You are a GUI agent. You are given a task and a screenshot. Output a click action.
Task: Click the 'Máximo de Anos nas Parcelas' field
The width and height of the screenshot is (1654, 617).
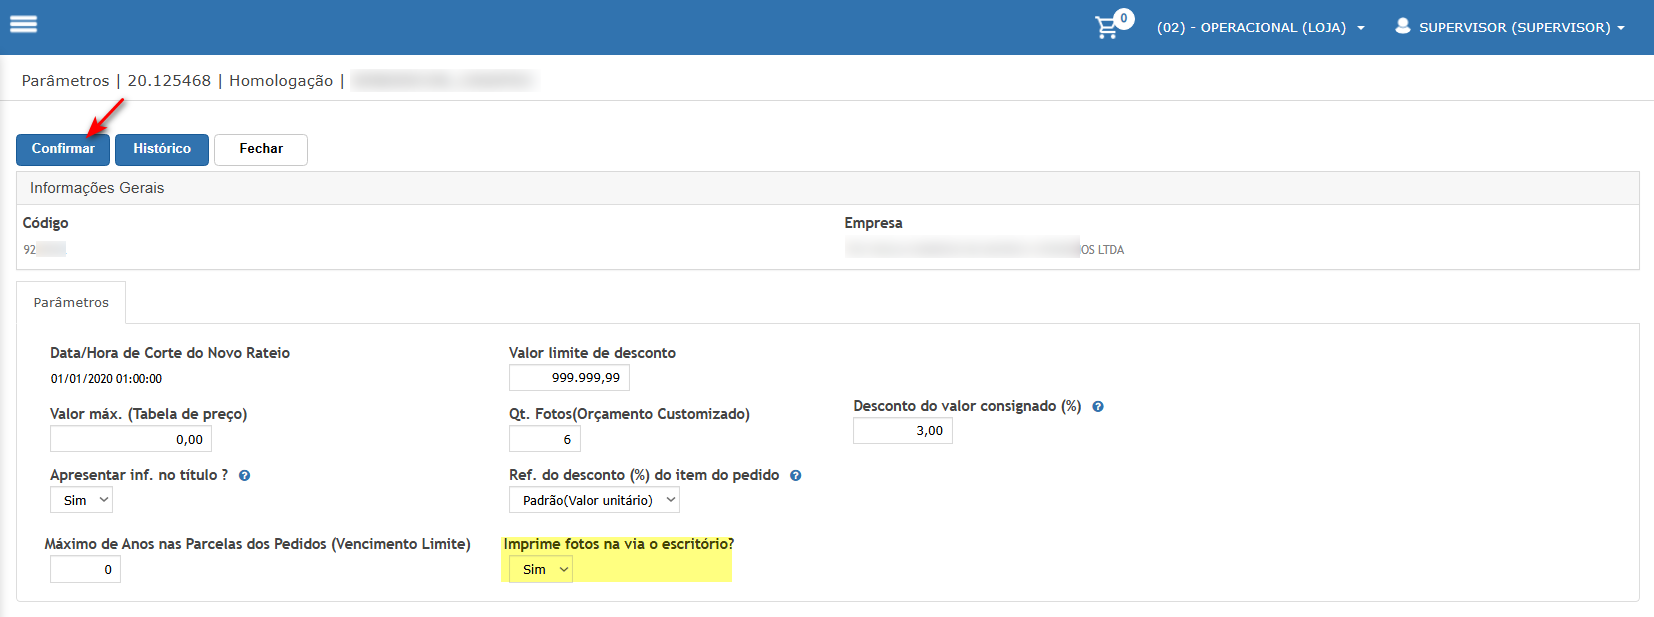[85, 570]
